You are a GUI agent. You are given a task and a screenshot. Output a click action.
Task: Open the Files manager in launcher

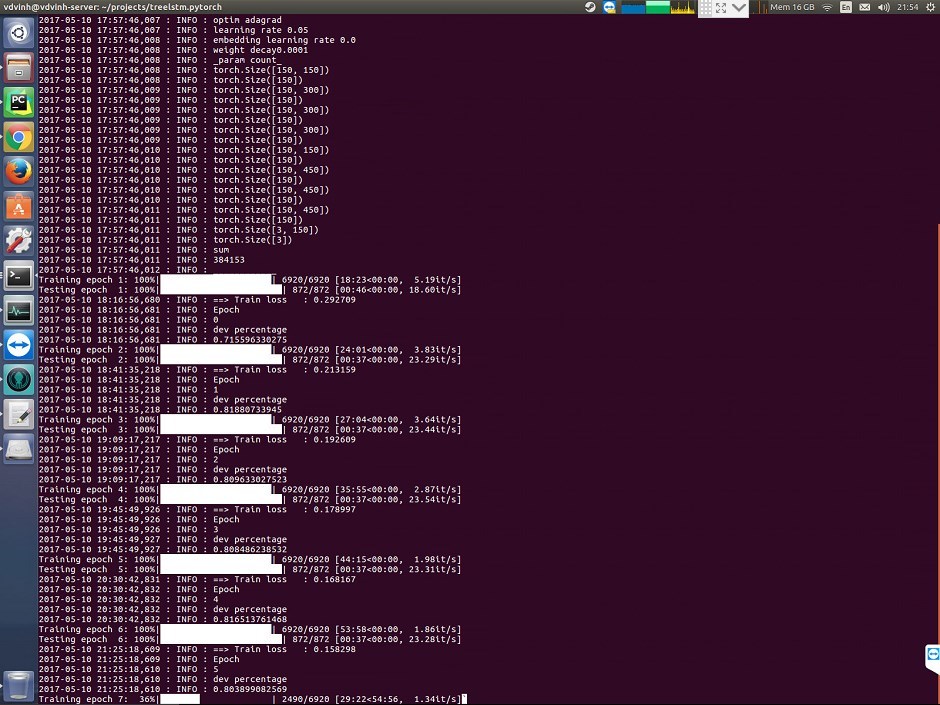pyautogui.click(x=18, y=68)
